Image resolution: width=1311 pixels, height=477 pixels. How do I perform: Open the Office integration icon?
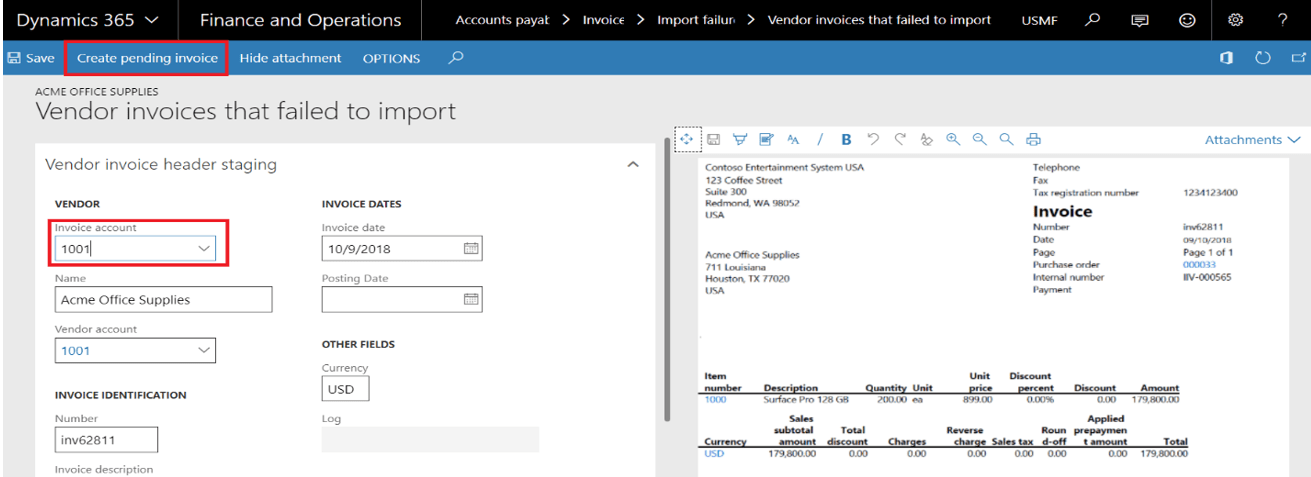tap(1225, 58)
